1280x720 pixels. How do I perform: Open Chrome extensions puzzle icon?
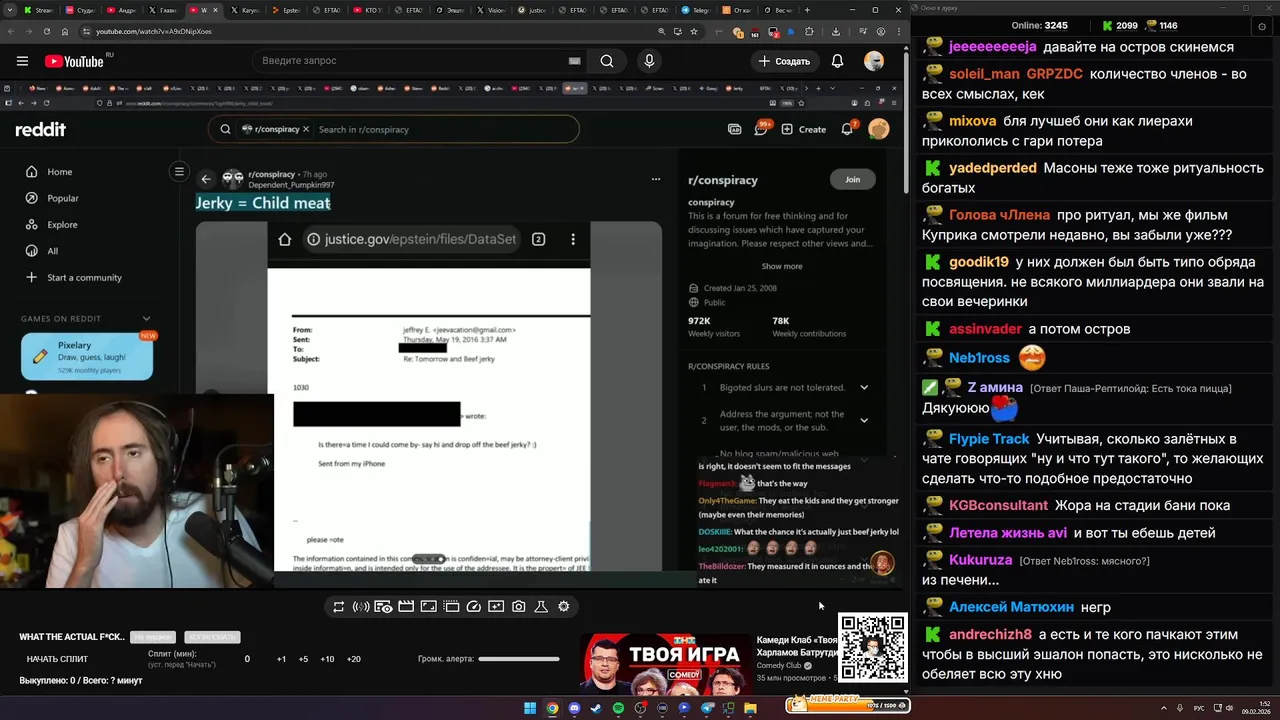[808, 31]
